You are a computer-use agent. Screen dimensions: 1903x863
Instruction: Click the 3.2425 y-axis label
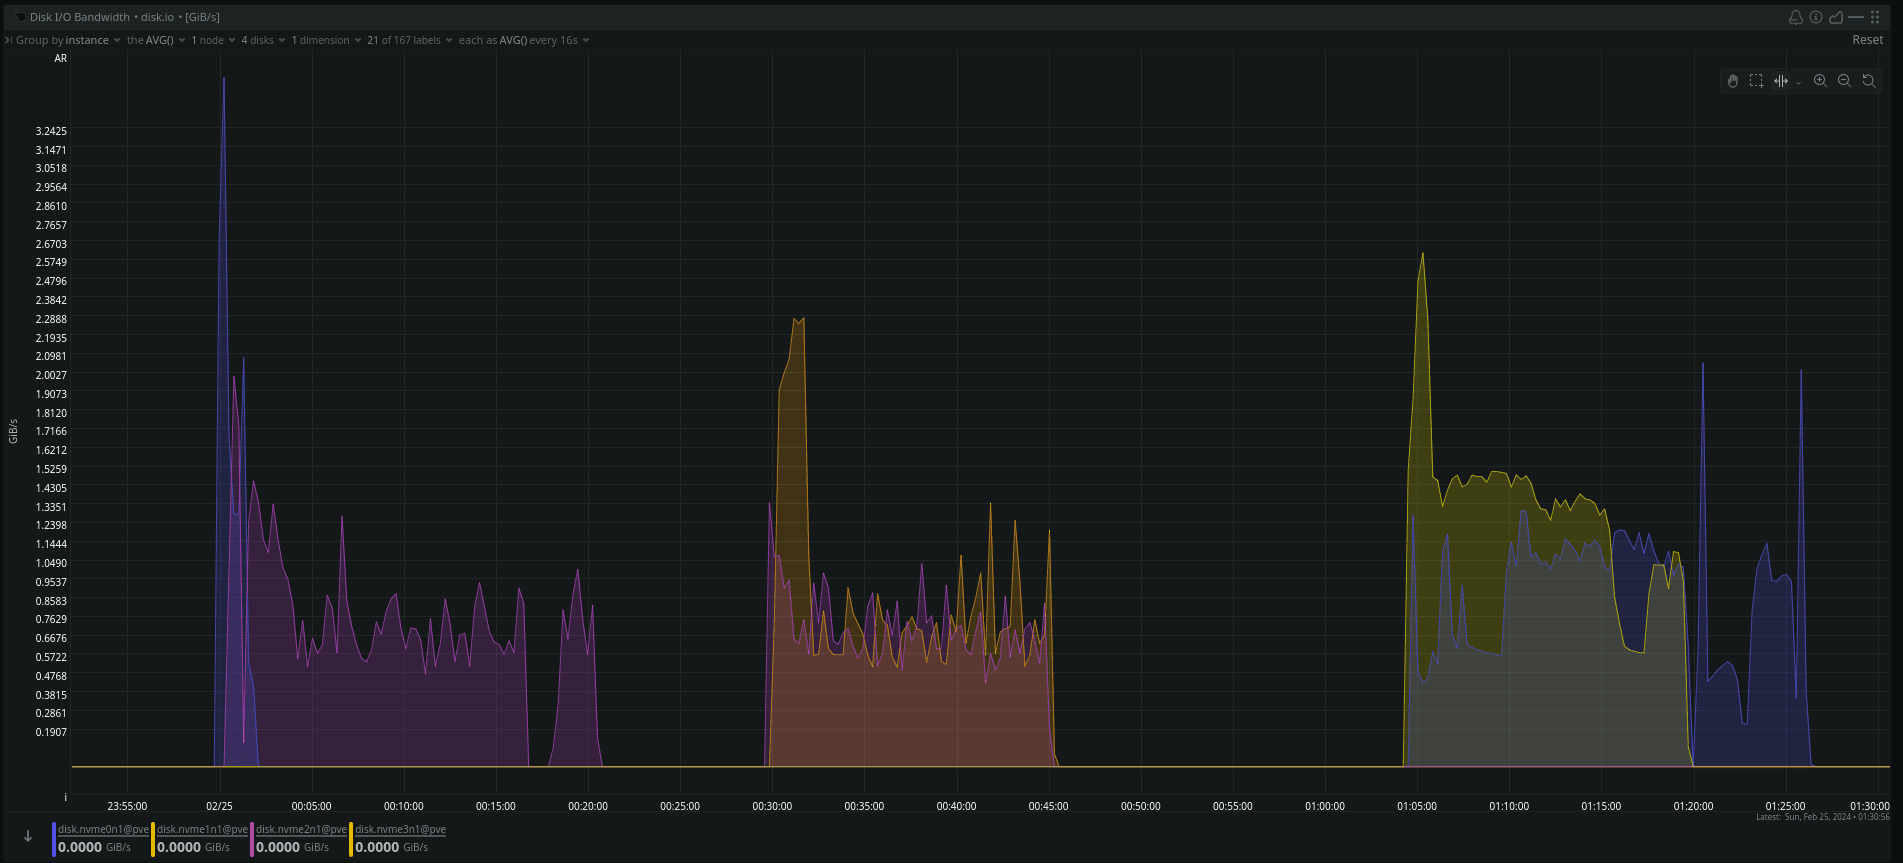[x=51, y=131]
